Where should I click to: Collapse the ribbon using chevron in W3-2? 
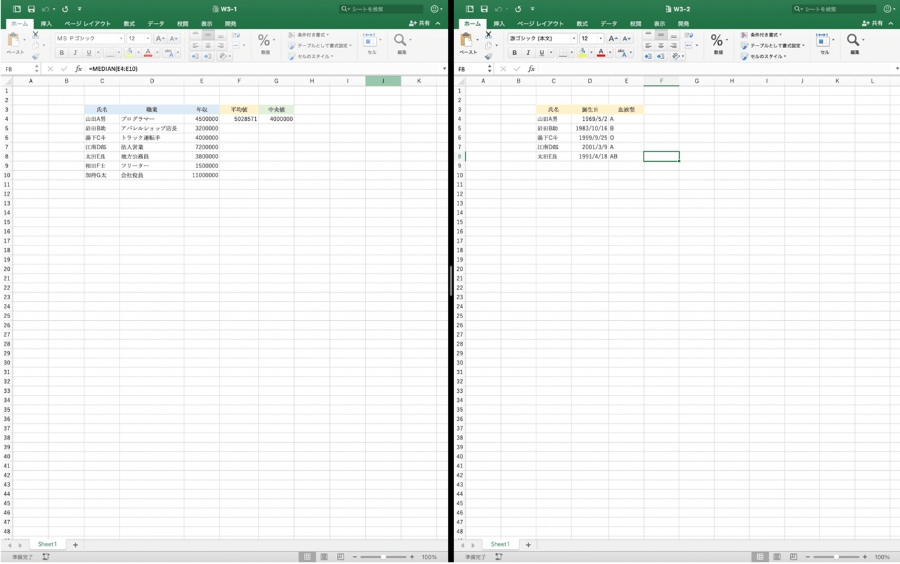point(891,24)
